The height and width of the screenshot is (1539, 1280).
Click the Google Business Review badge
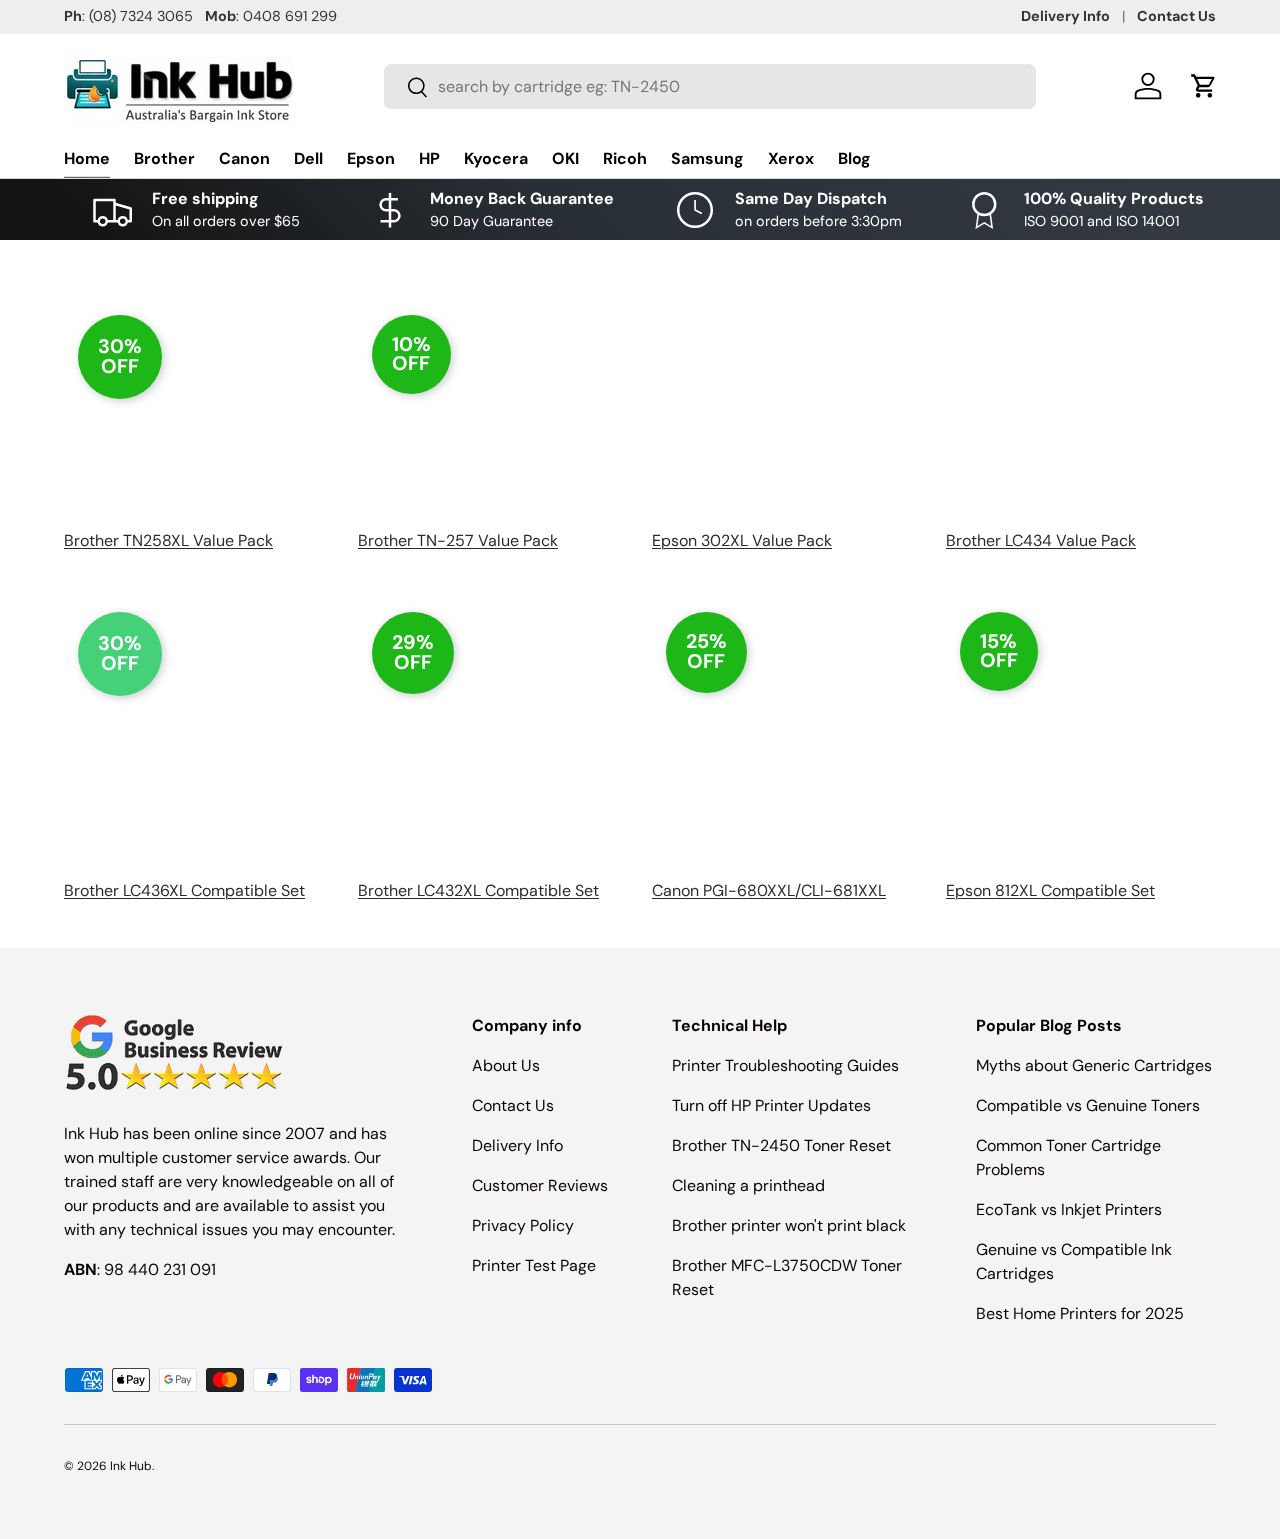pyautogui.click(x=174, y=1053)
